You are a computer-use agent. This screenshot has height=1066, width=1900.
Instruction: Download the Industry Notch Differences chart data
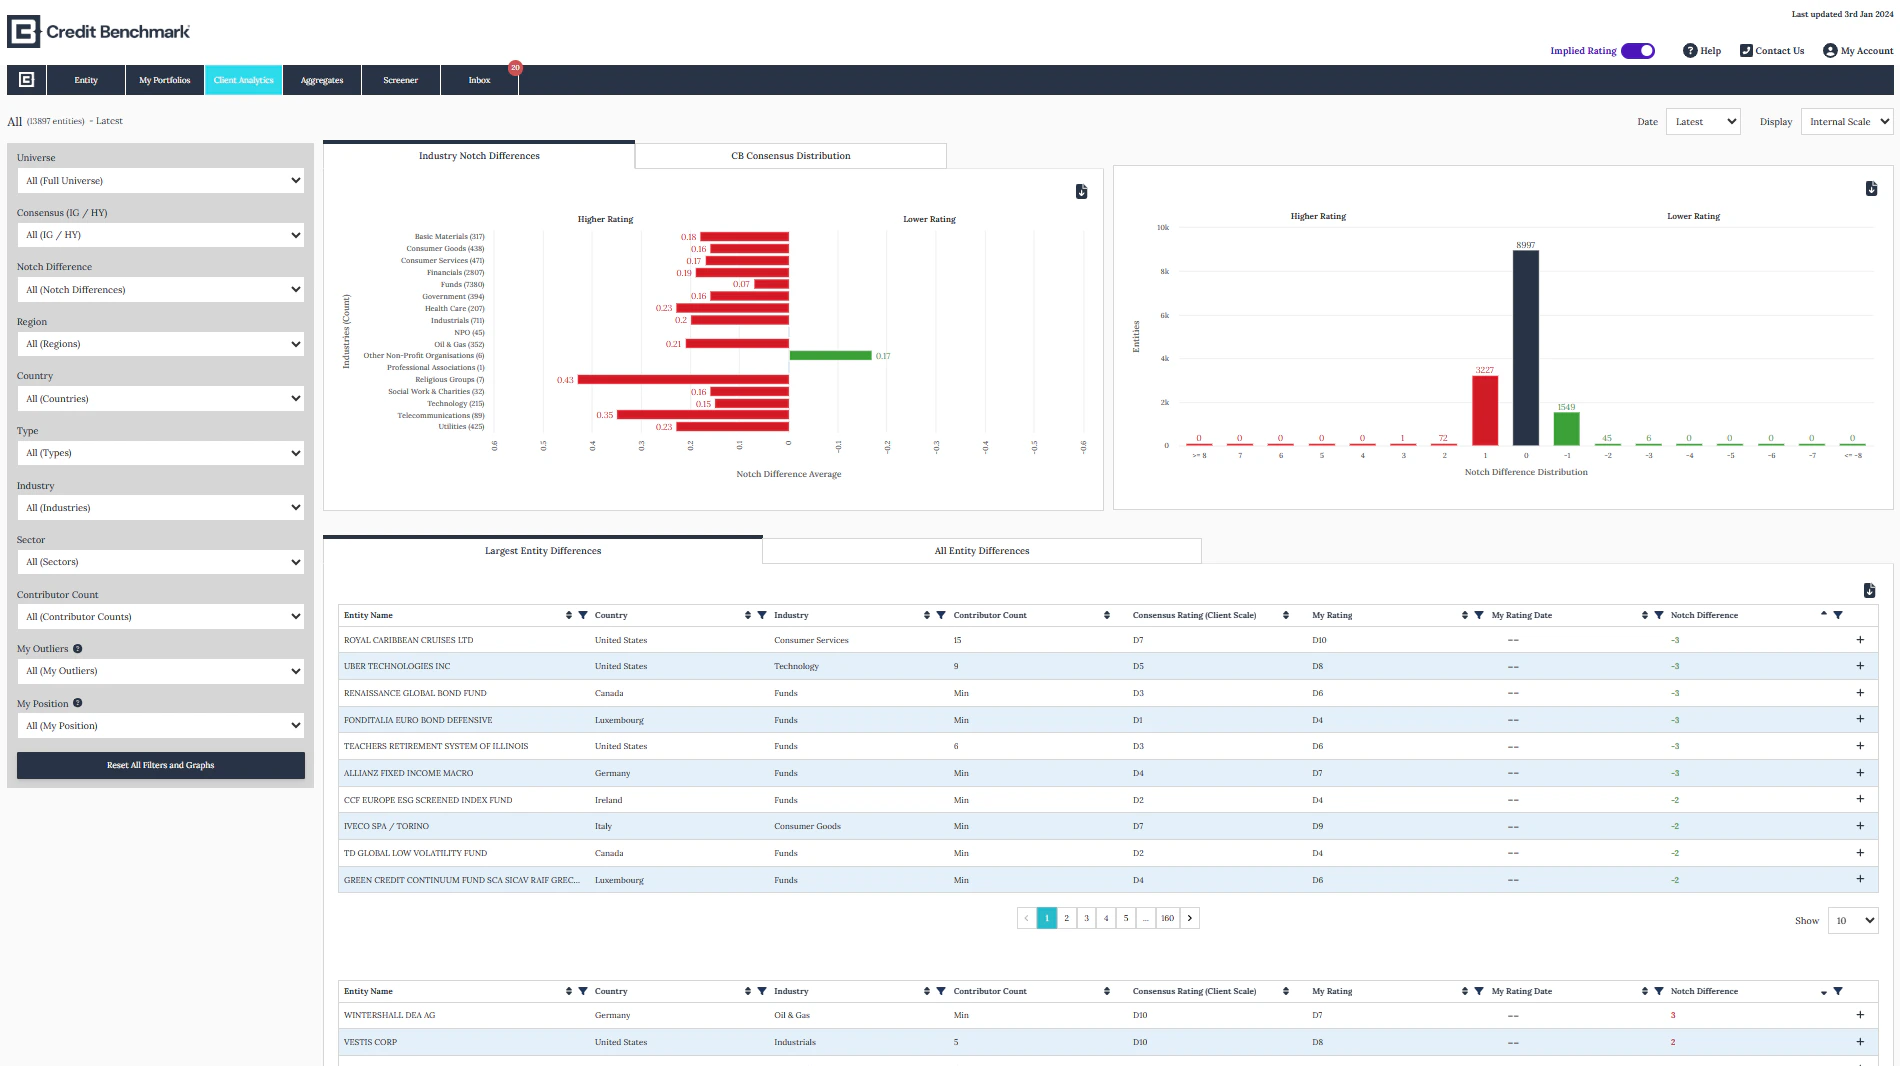pos(1081,191)
